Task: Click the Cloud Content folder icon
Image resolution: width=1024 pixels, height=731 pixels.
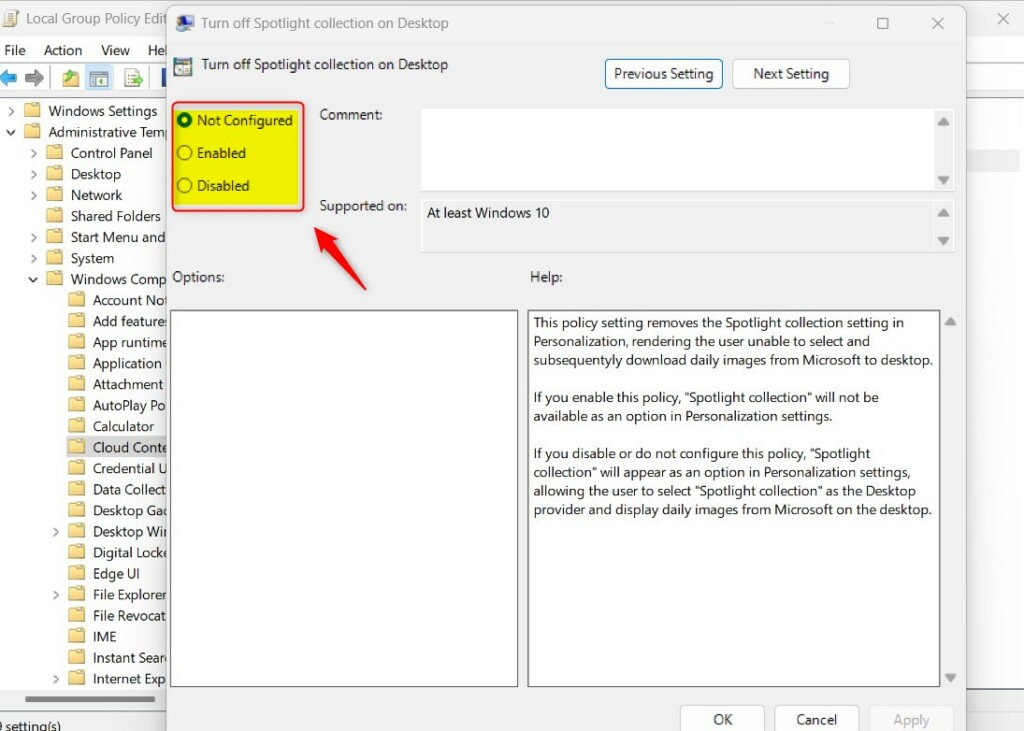Action: 77,447
